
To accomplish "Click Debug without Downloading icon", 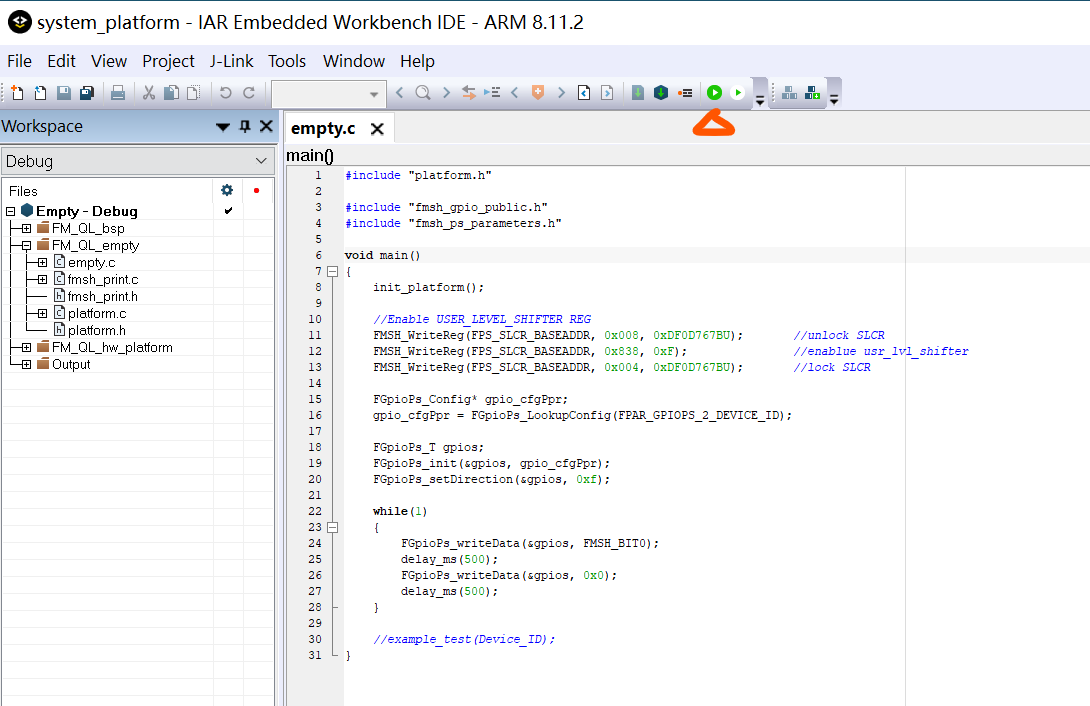I will (x=738, y=93).
